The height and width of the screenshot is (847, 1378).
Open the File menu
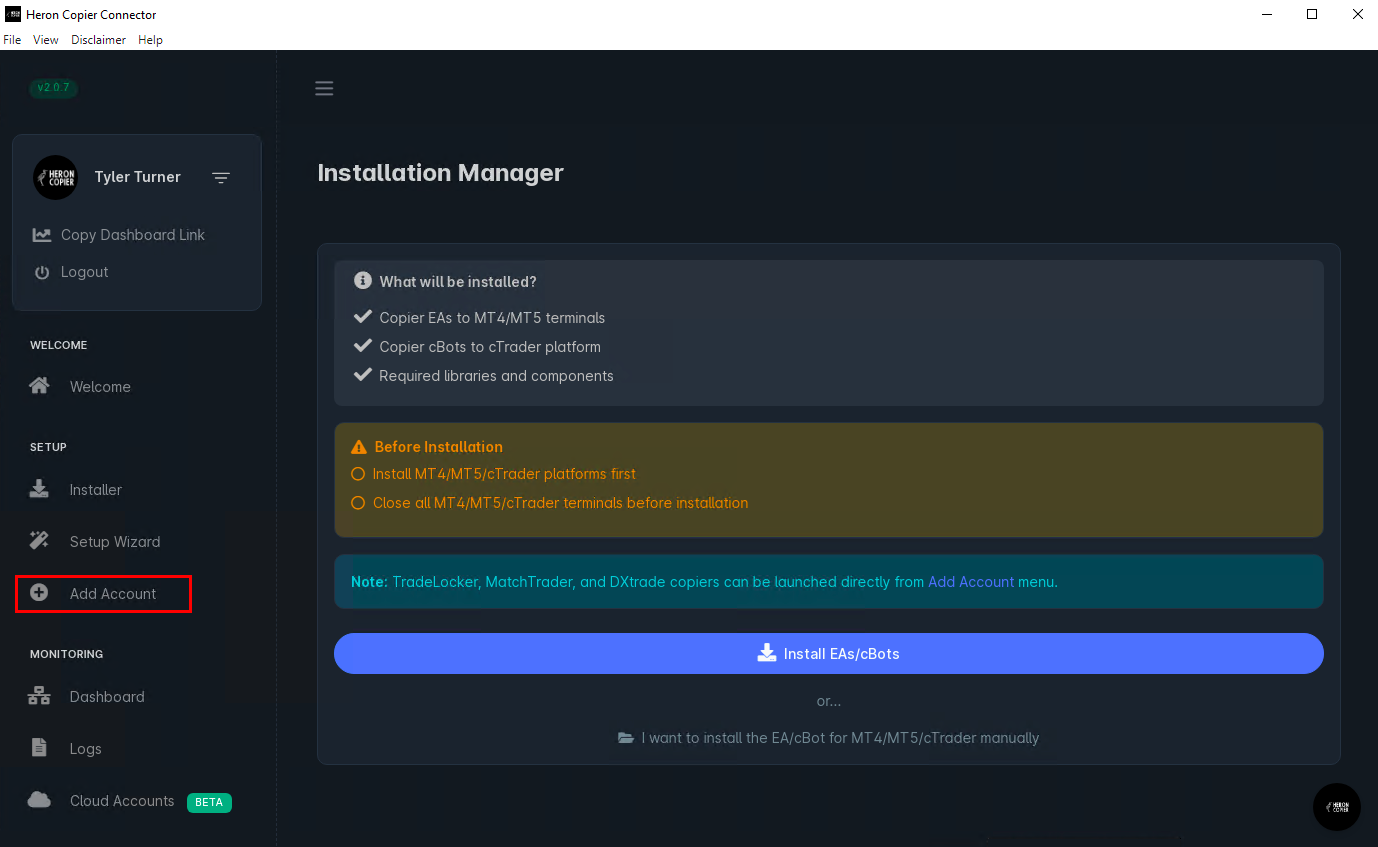pyautogui.click(x=12, y=40)
